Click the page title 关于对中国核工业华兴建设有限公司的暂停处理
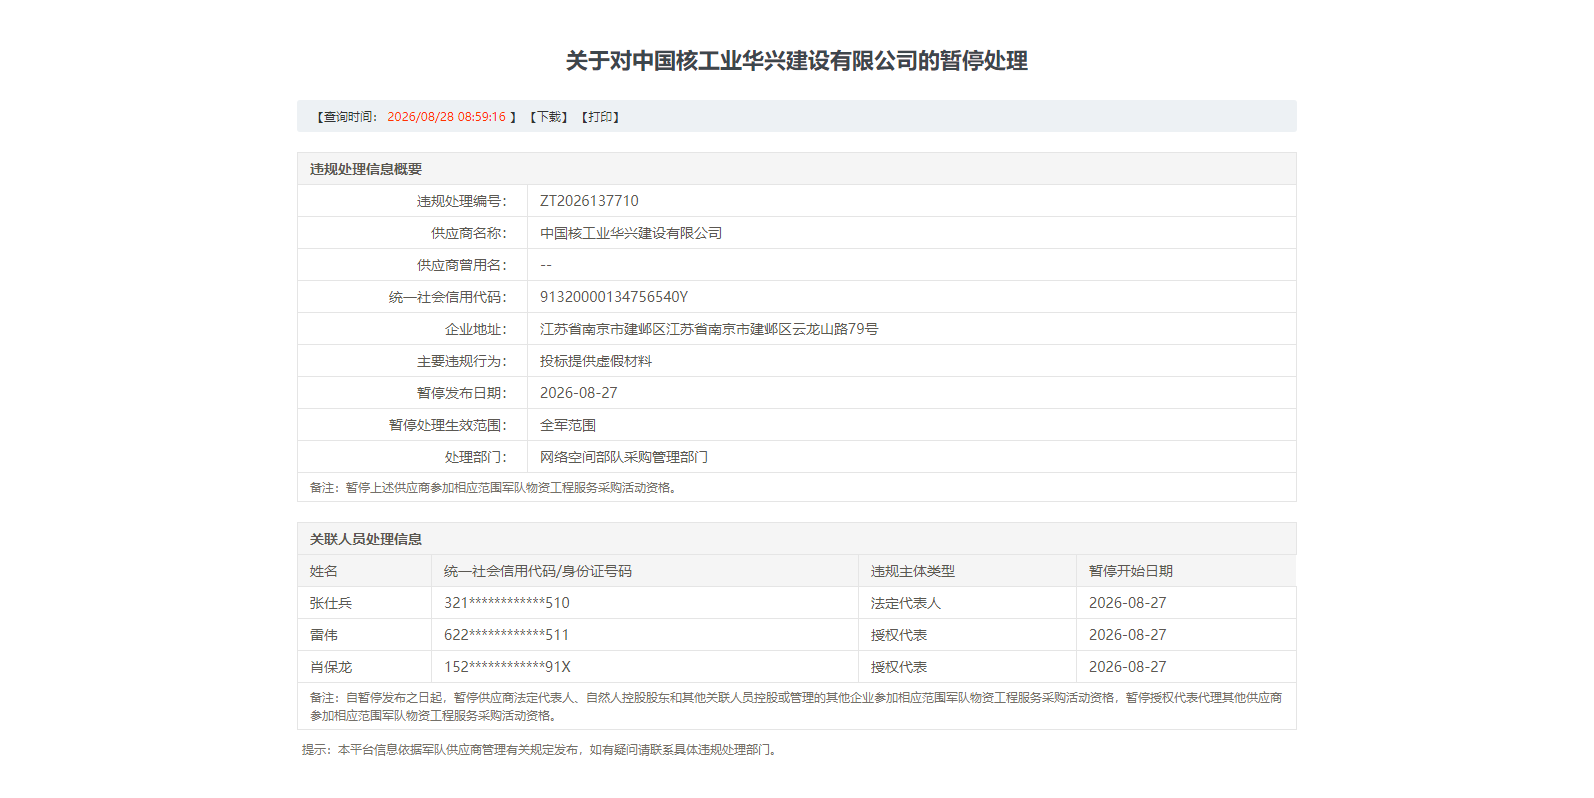This screenshot has width=1594, height=798. pyautogui.click(x=797, y=61)
